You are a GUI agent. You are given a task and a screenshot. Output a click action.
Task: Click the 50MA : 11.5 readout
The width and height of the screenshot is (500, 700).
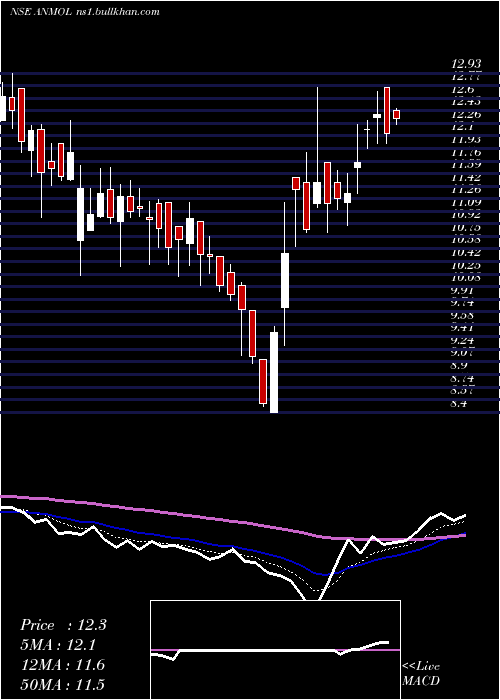(63, 685)
